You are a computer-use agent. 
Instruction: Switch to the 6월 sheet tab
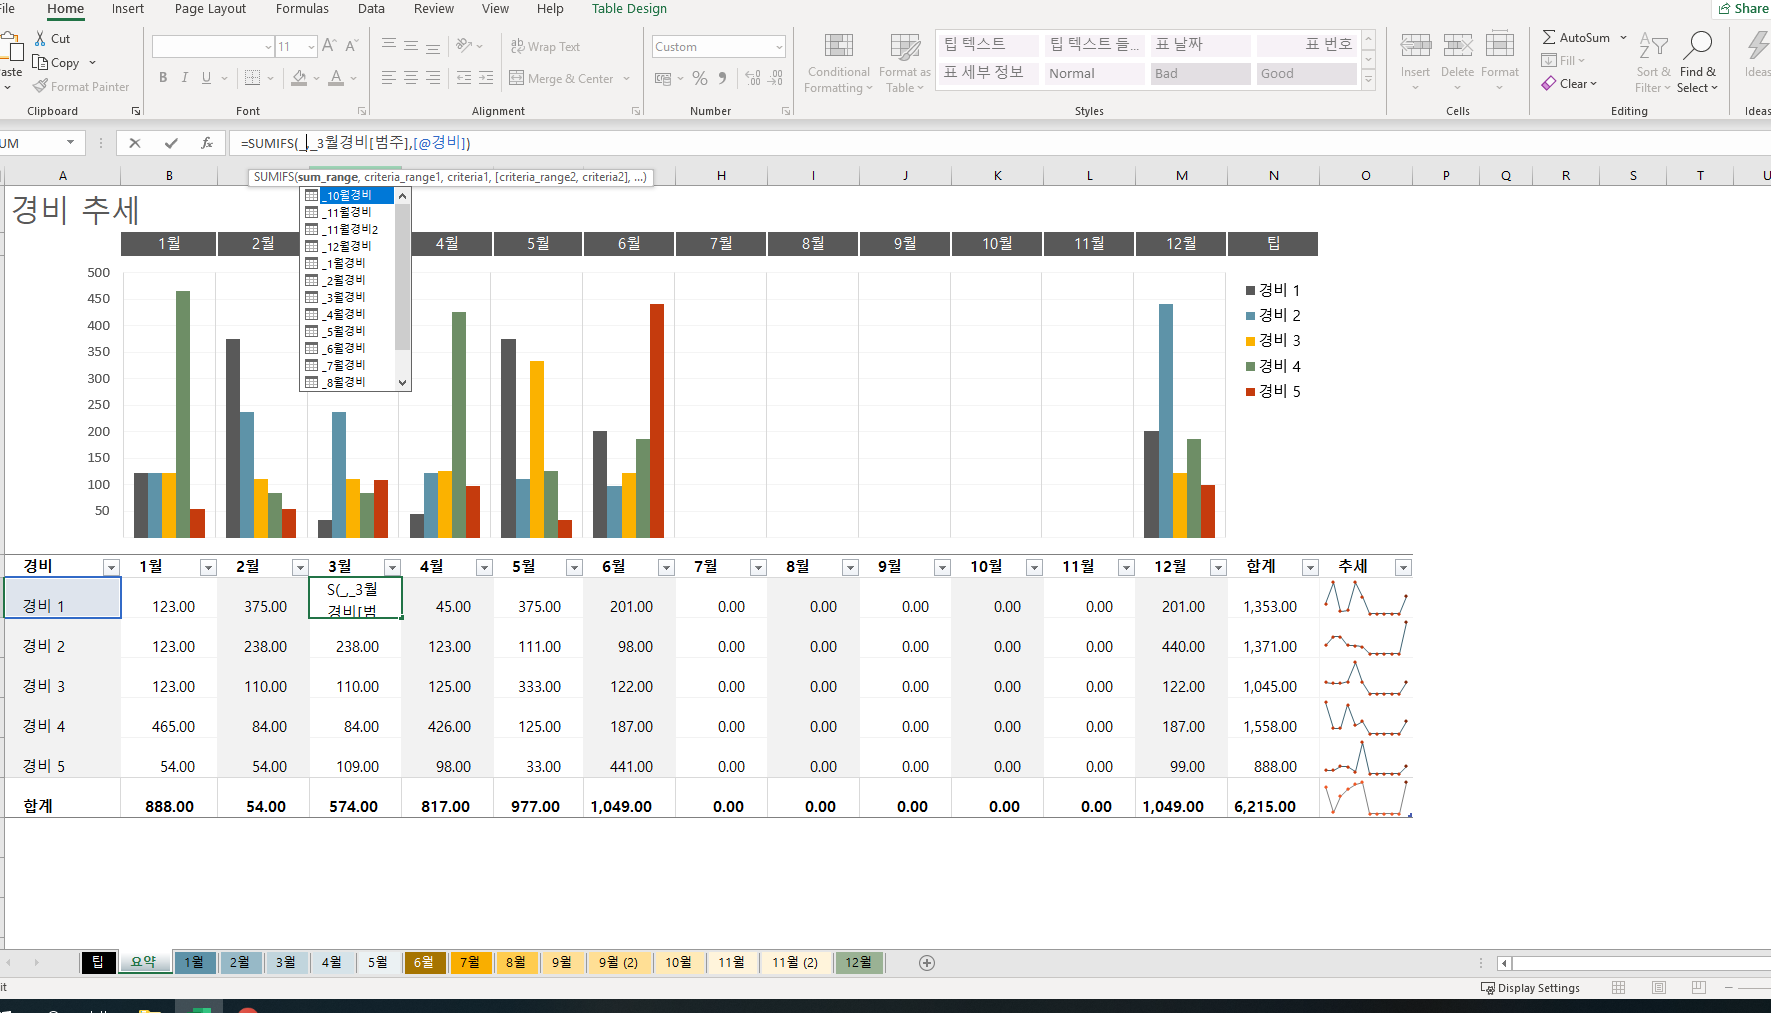pyautogui.click(x=424, y=962)
